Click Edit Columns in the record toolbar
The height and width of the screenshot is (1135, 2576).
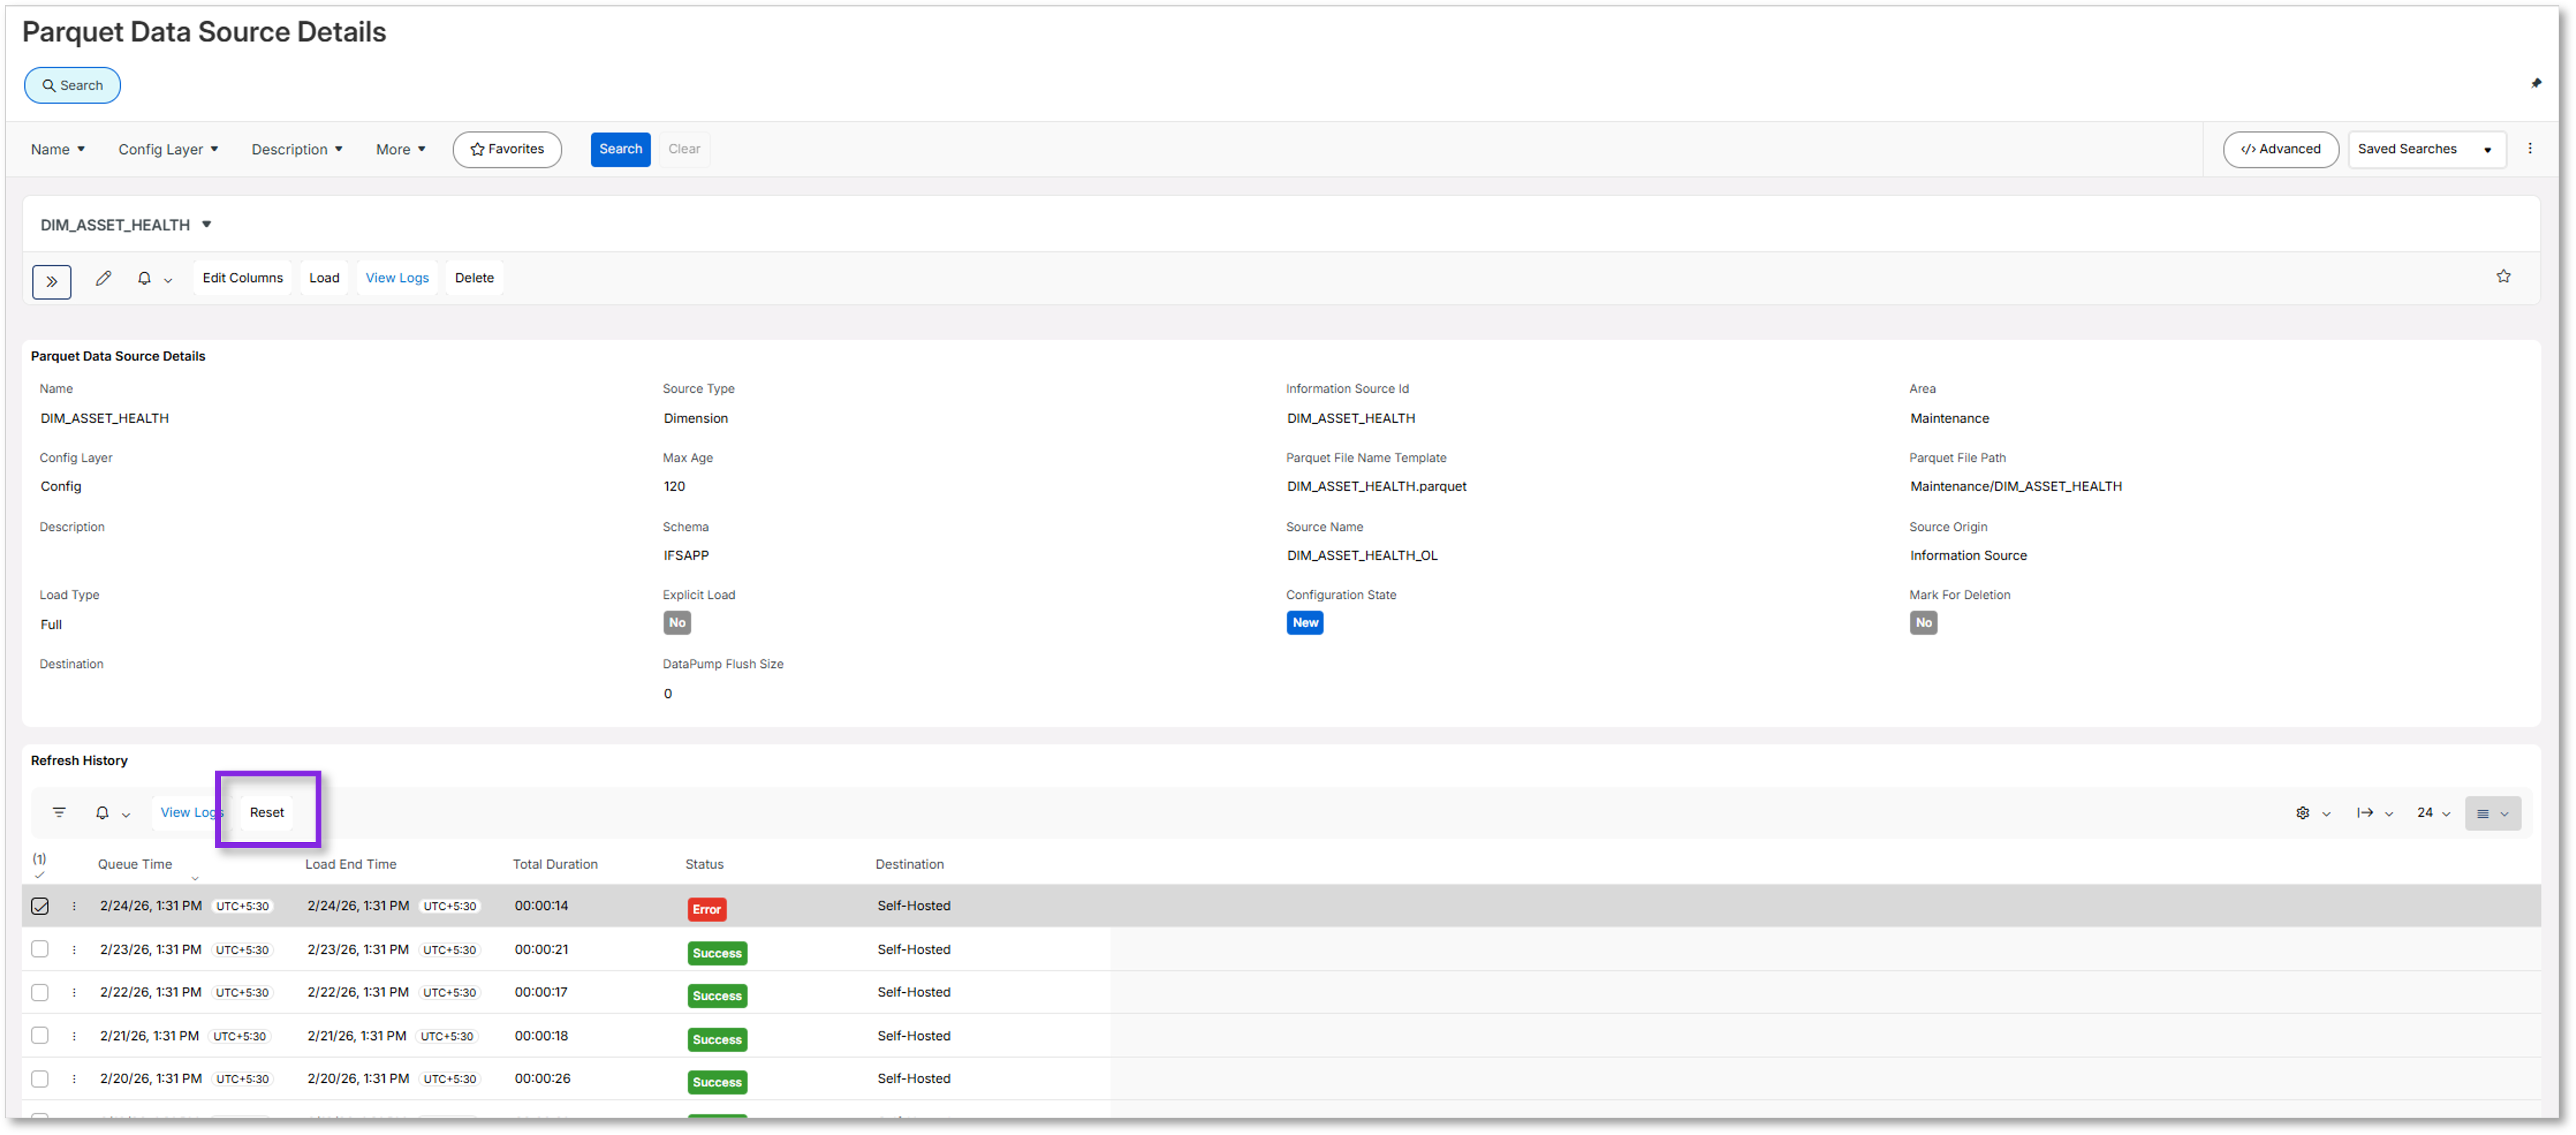pyautogui.click(x=243, y=278)
